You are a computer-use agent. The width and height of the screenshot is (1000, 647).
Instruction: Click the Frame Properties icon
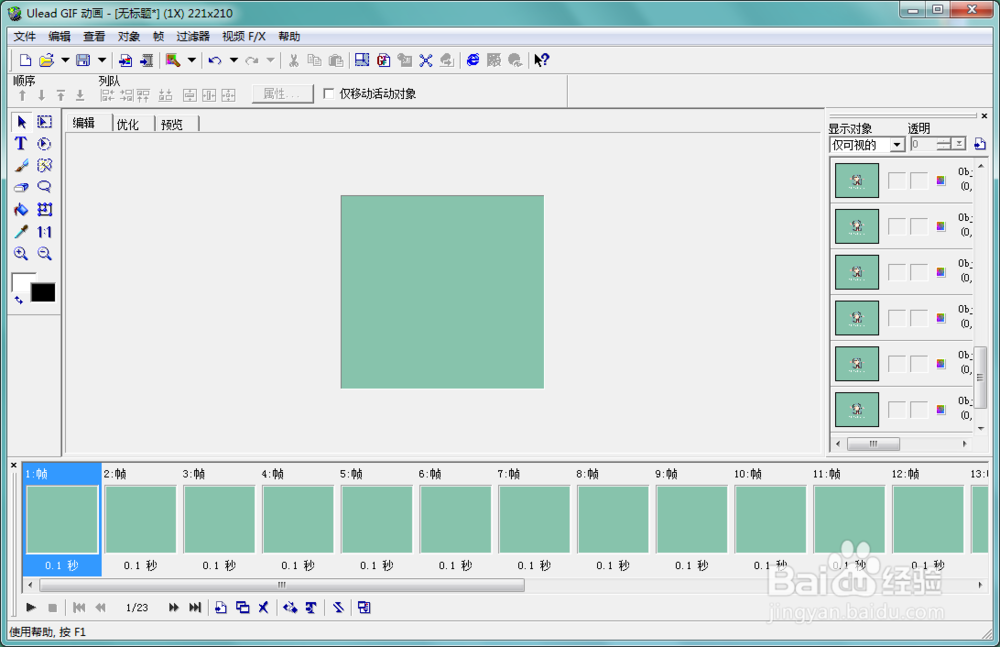[x=364, y=607]
